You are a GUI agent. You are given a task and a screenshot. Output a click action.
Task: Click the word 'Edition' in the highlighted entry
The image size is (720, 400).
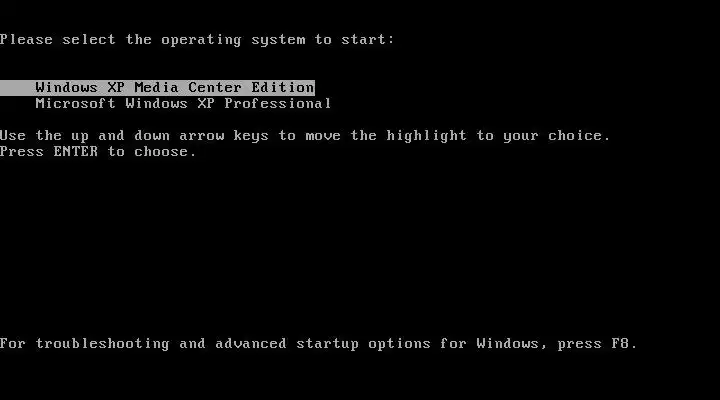[x=283, y=87]
